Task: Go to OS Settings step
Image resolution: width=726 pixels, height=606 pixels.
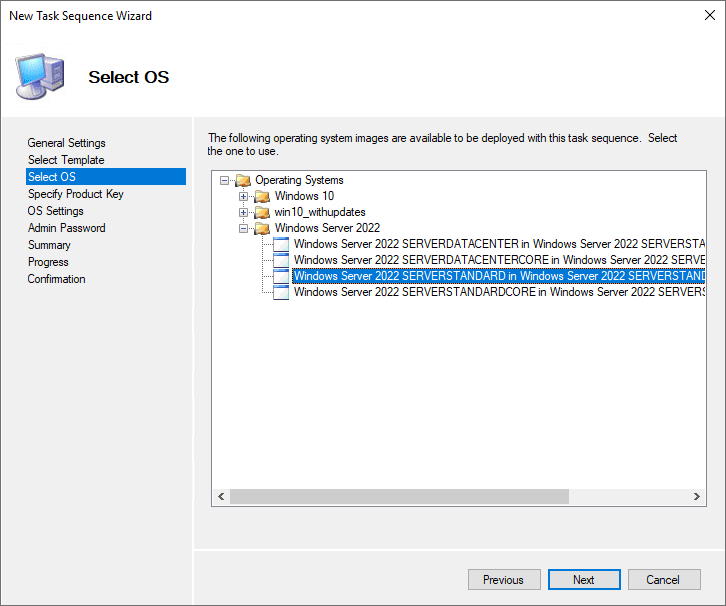Action: pyautogui.click(x=56, y=211)
